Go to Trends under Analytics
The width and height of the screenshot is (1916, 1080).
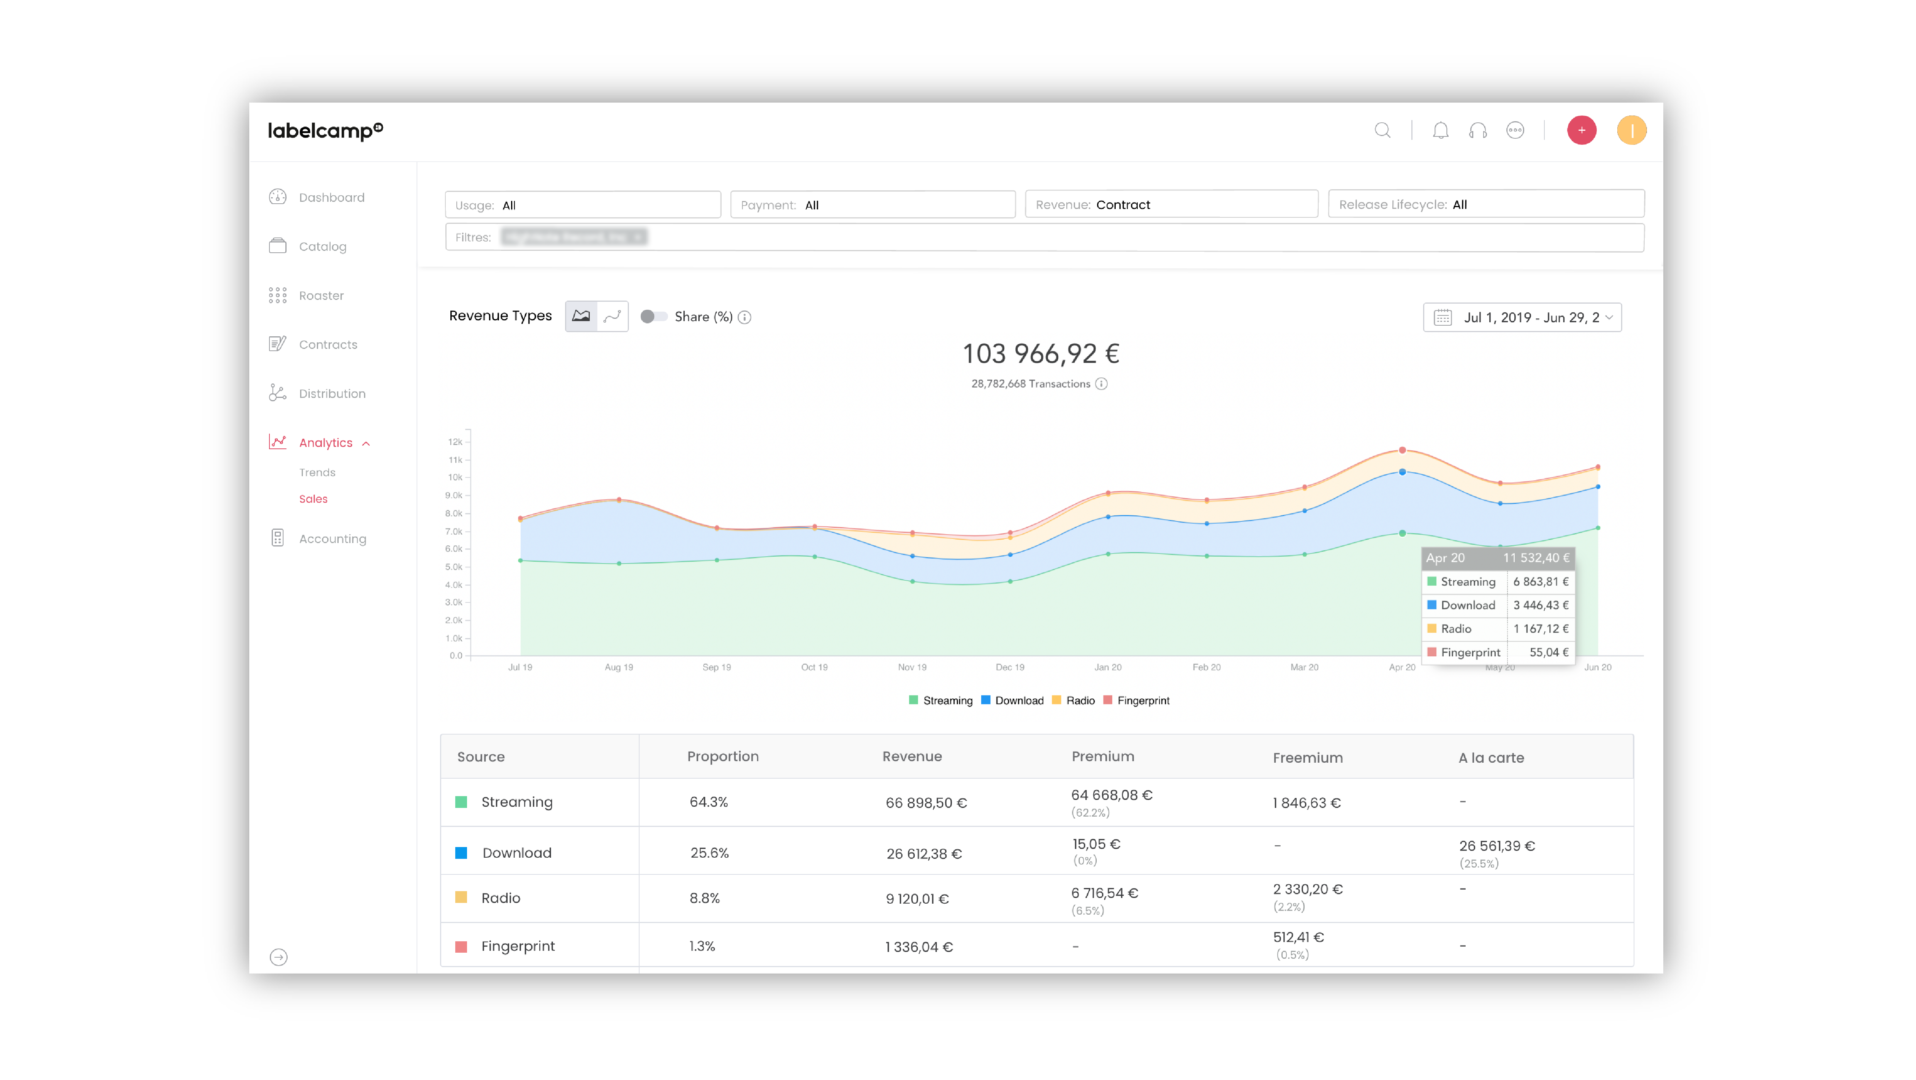[317, 472]
